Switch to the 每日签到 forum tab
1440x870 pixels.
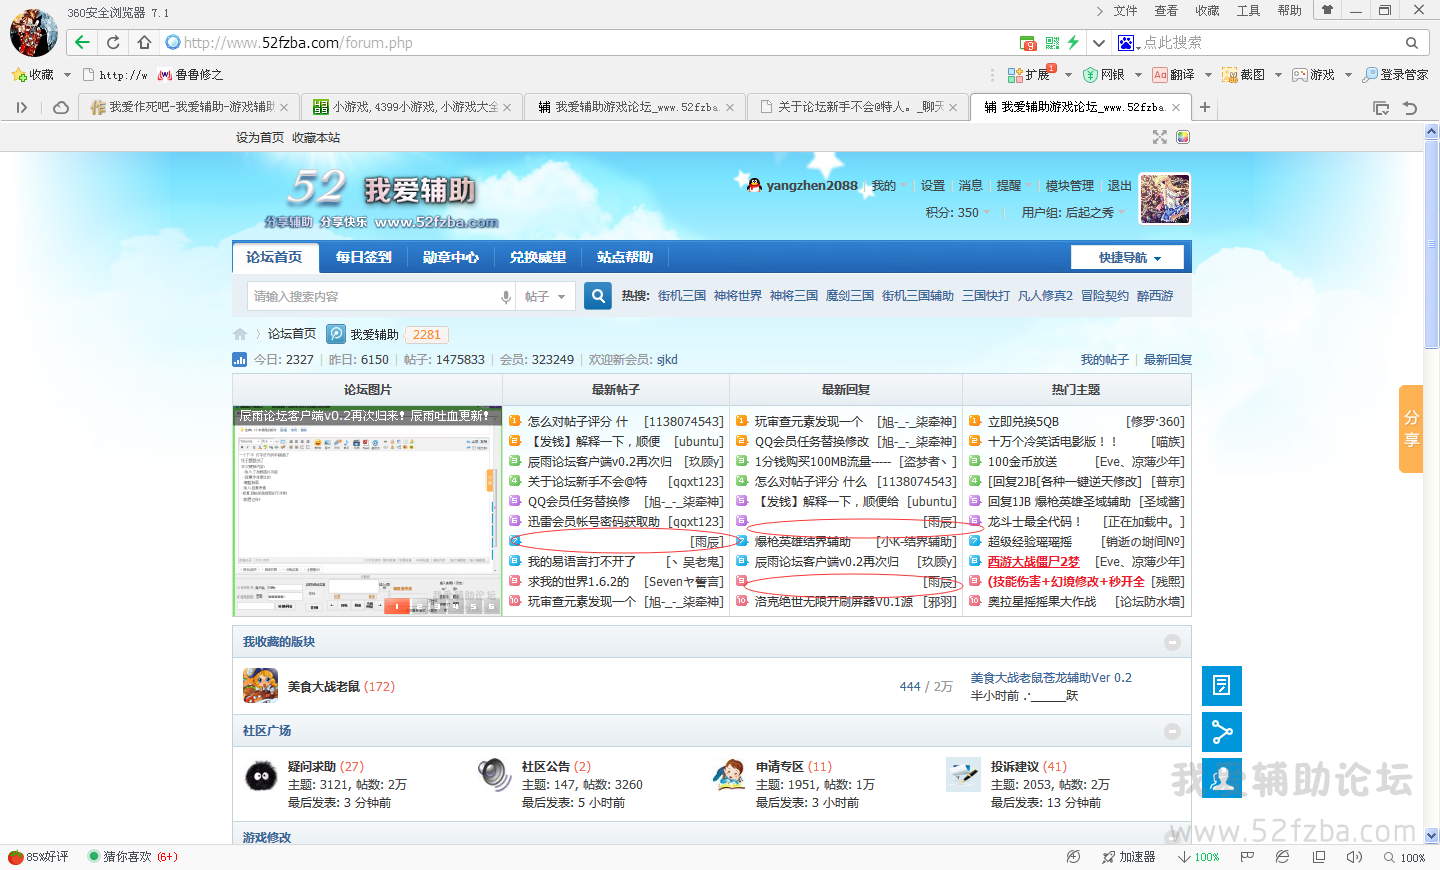pyautogui.click(x=363, y=257)
